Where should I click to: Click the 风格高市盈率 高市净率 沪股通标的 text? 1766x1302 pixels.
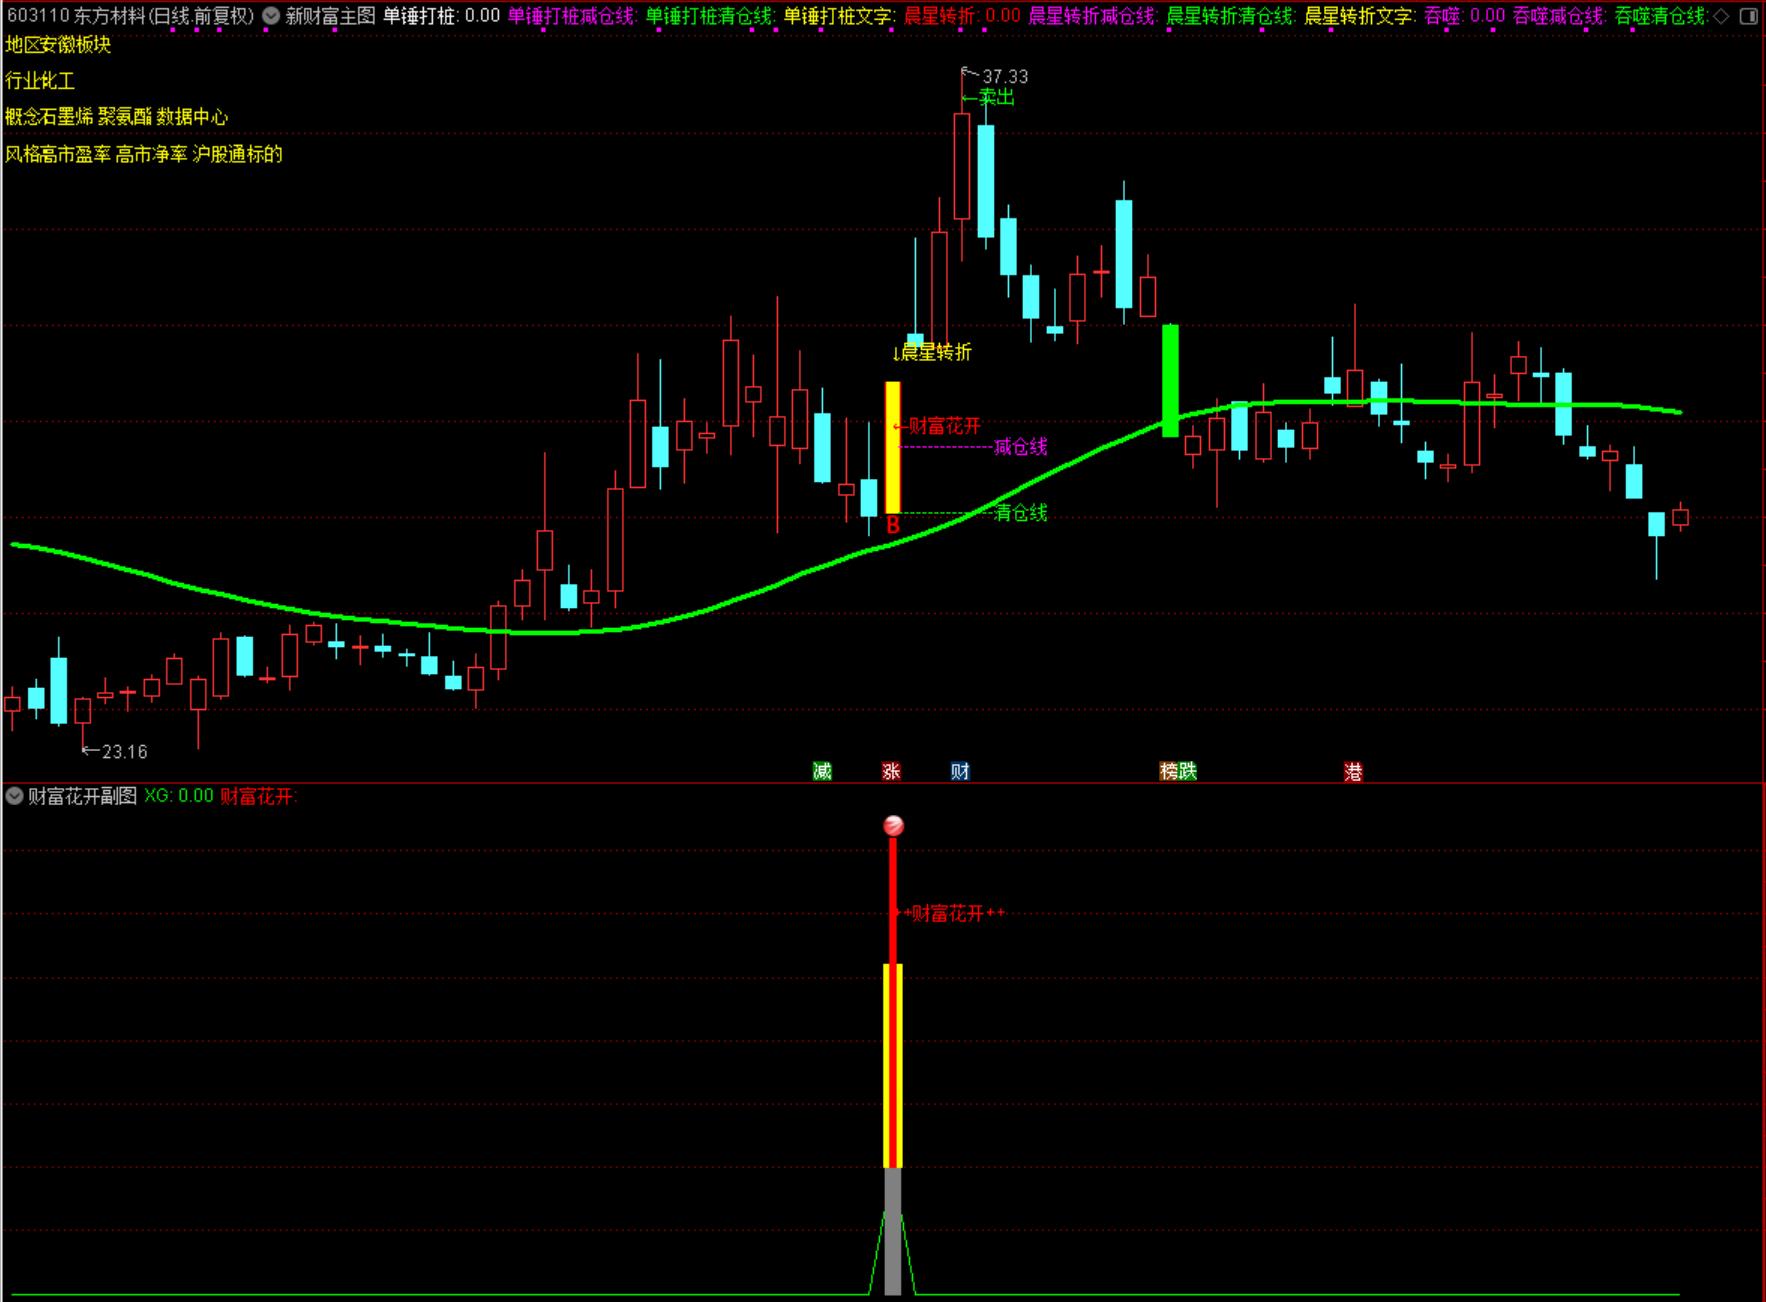pyautogui.click(x=144, y=154)
